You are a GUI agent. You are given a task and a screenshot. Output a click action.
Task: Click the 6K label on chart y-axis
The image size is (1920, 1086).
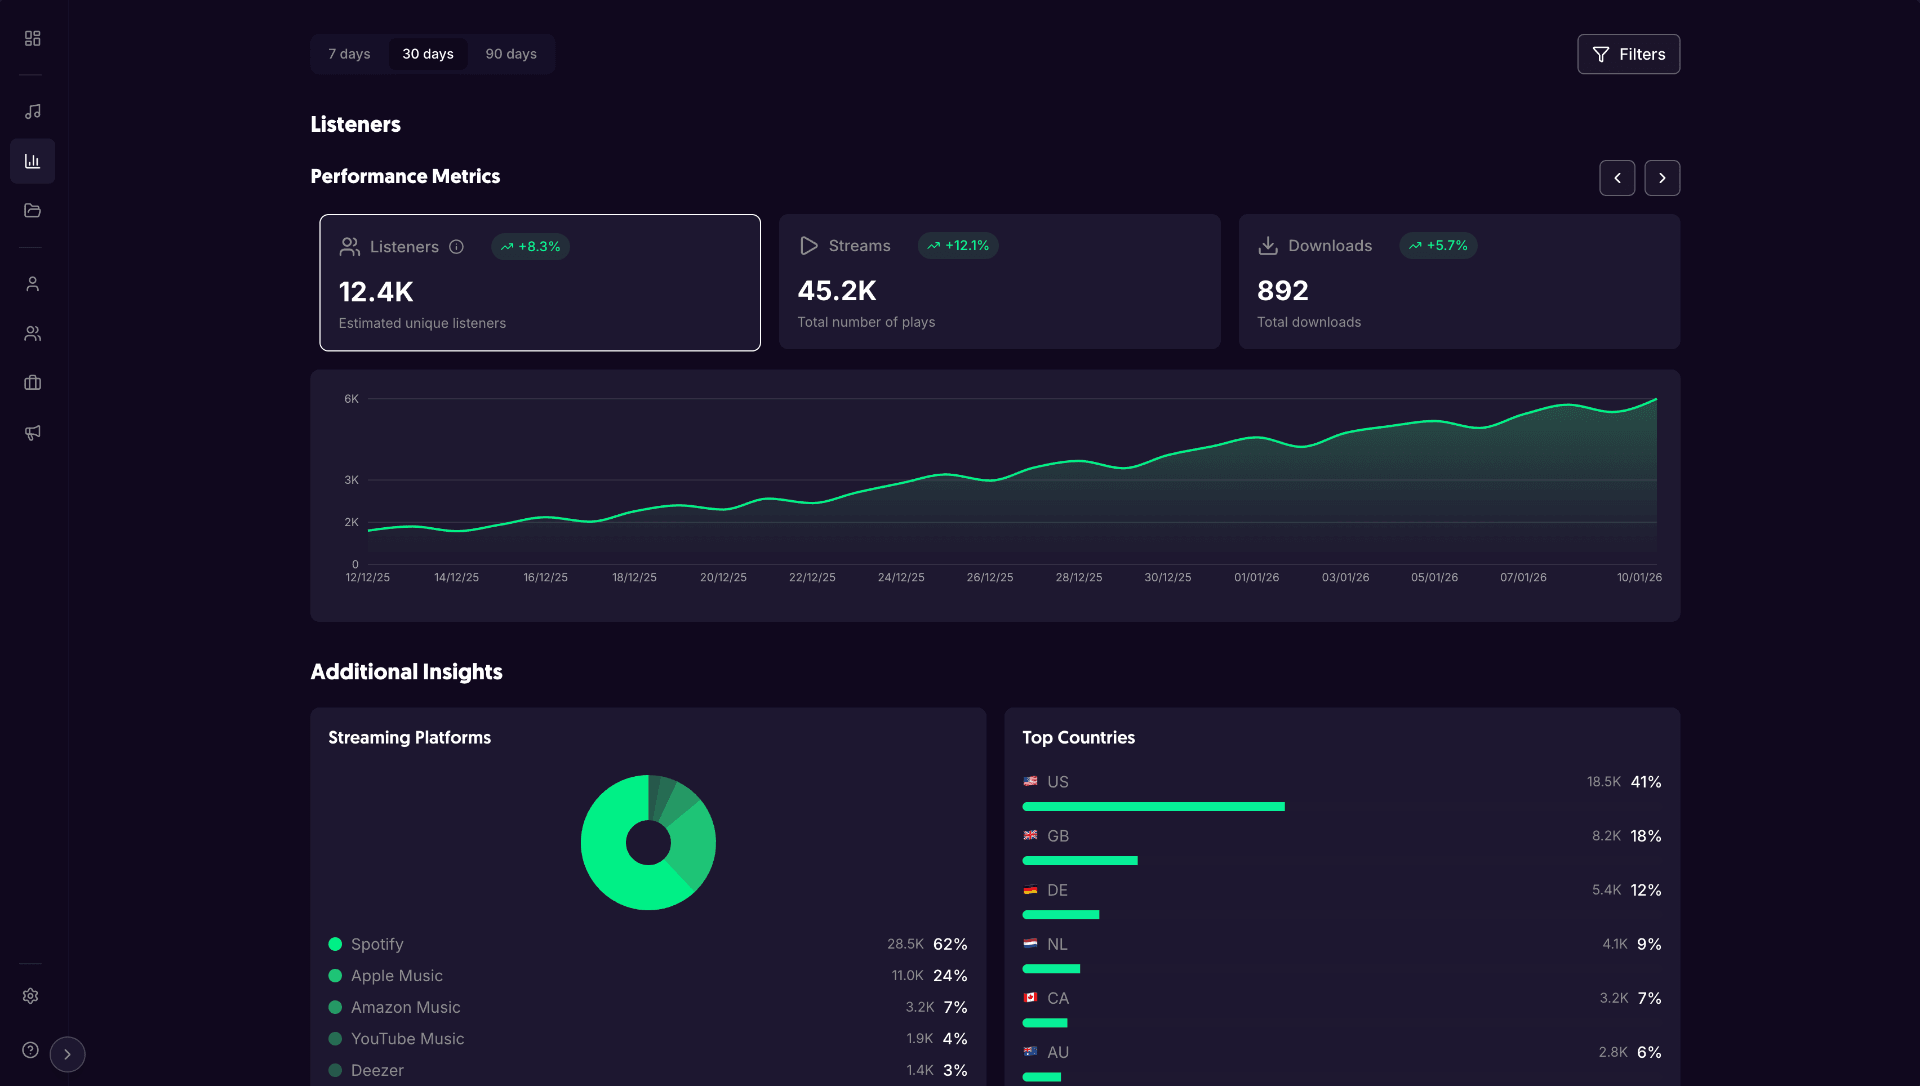[351, 399]
